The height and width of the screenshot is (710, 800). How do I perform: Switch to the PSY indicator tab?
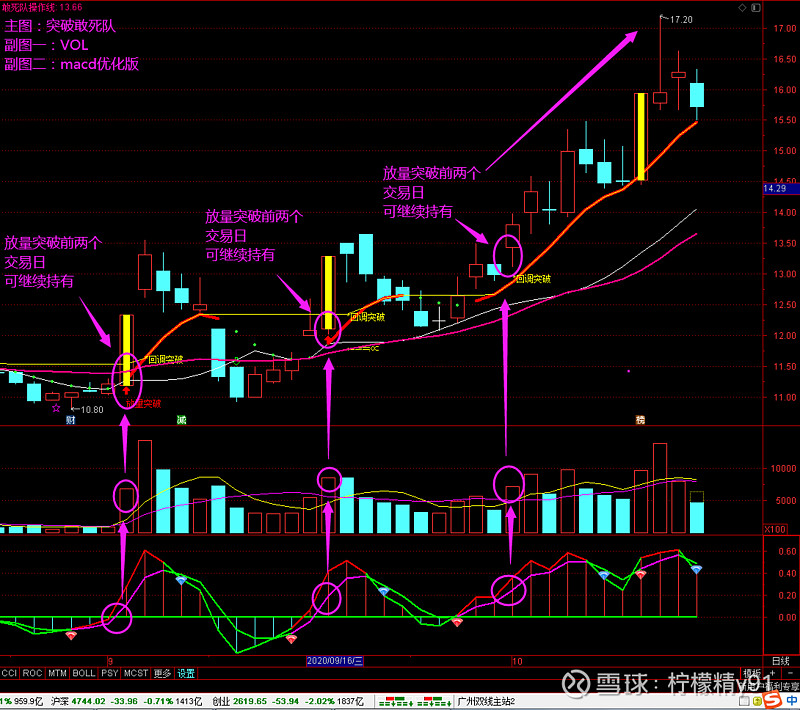pos(109,673)
